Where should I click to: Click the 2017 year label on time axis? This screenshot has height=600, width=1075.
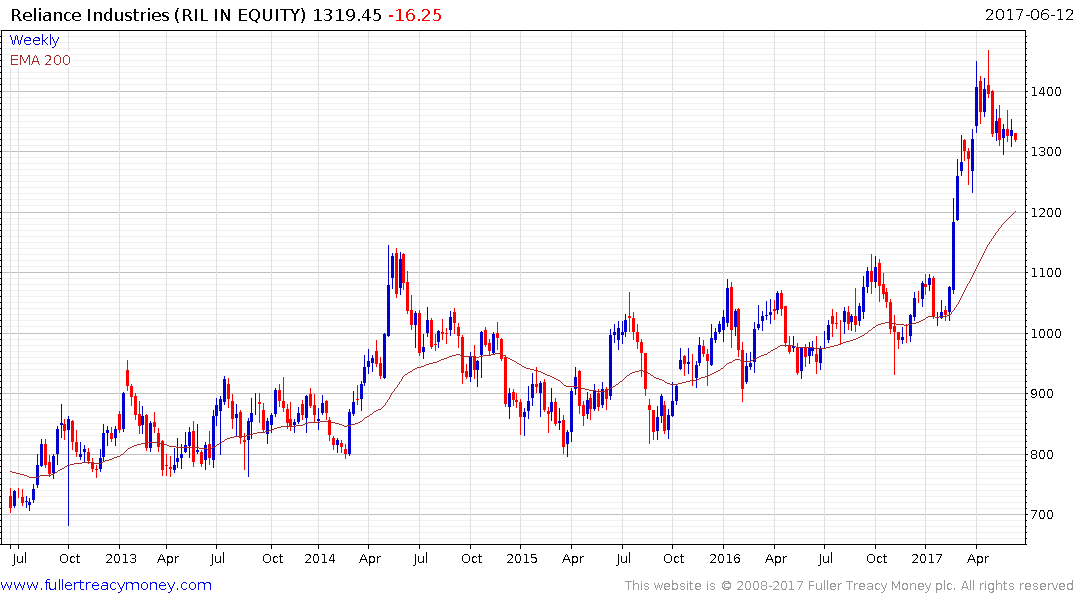[927, 558]
